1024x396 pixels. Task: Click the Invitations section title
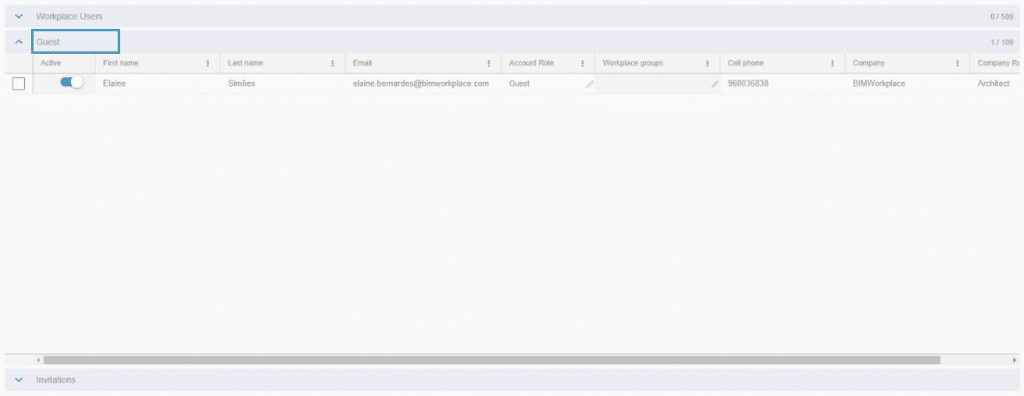point(56,380)
